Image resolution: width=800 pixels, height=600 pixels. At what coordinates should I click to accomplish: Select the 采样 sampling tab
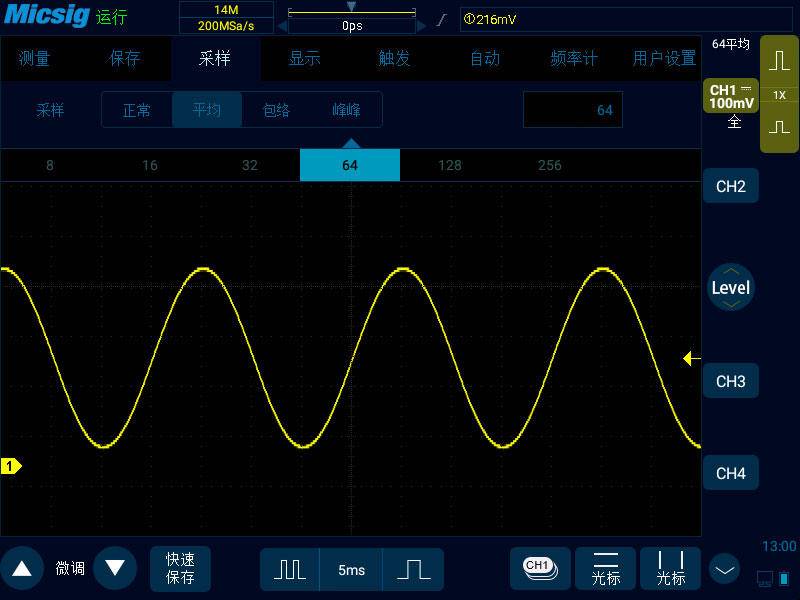[x=215, y=58]
